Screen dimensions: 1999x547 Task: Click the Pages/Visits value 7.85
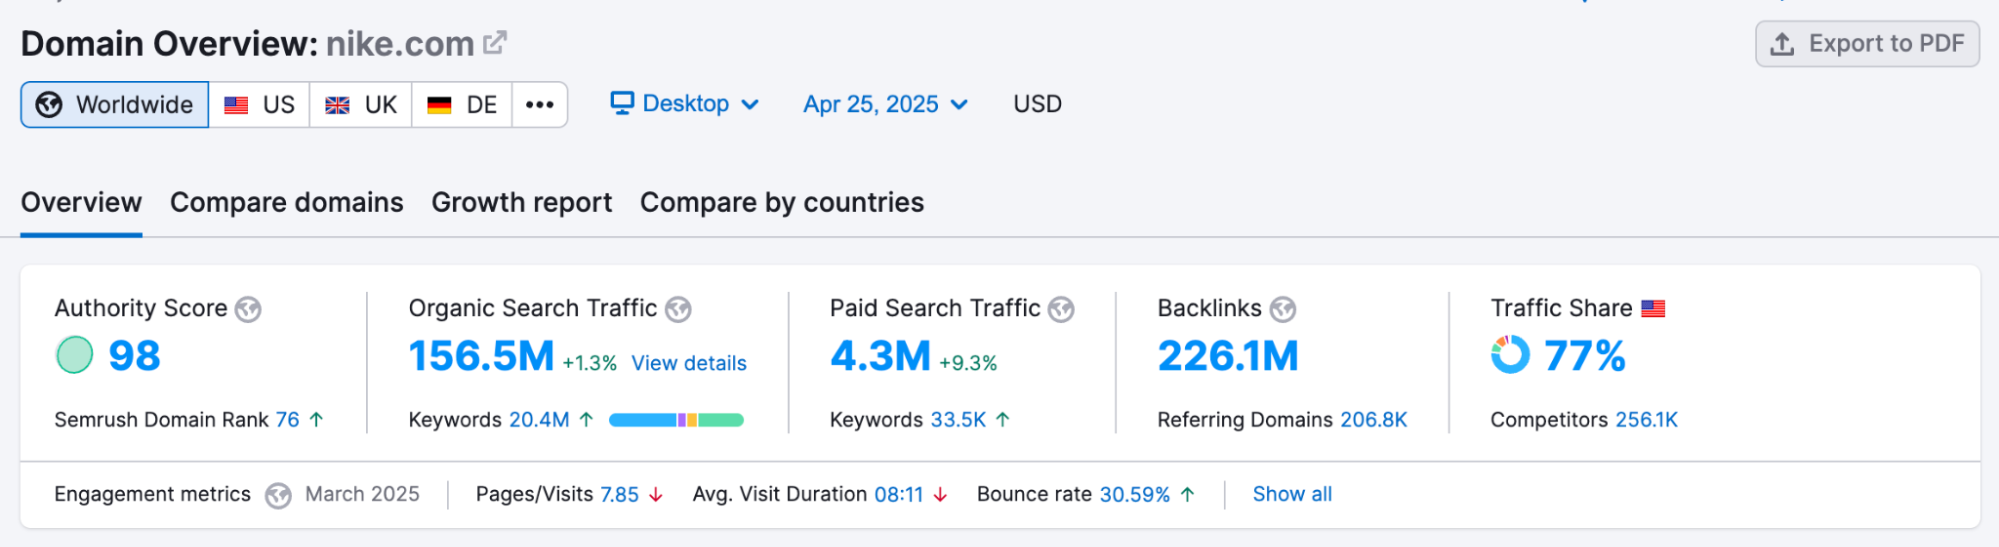click(619, 495)
